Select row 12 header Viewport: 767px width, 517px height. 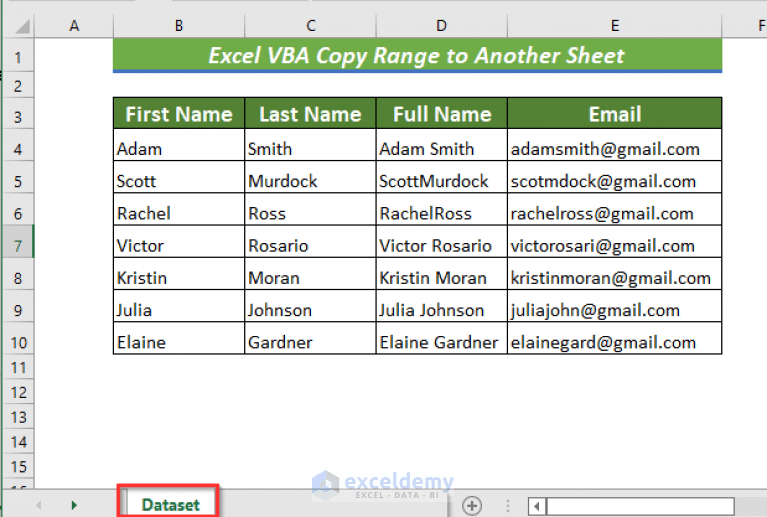(18, 392)
